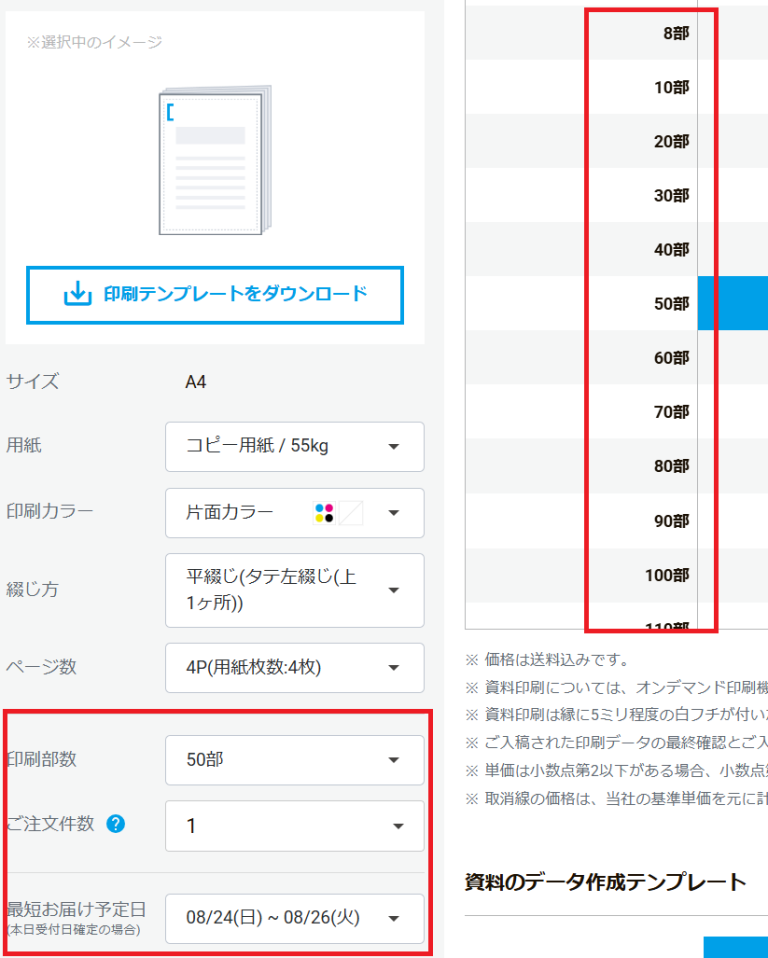Open the 印刷カラー dropdown

[x=294, y=513]
